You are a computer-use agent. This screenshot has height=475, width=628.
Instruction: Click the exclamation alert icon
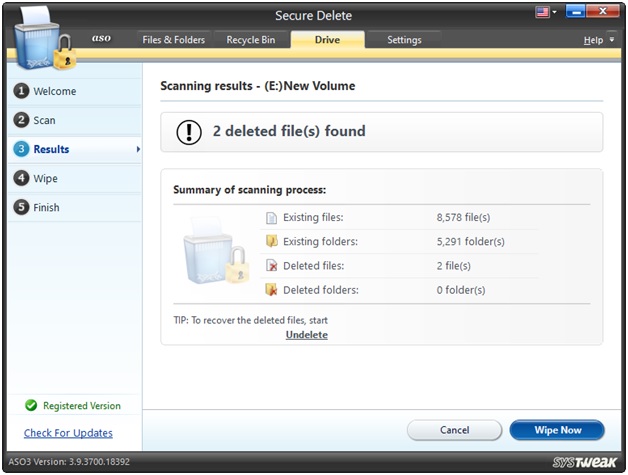click(x=189, y=132)
